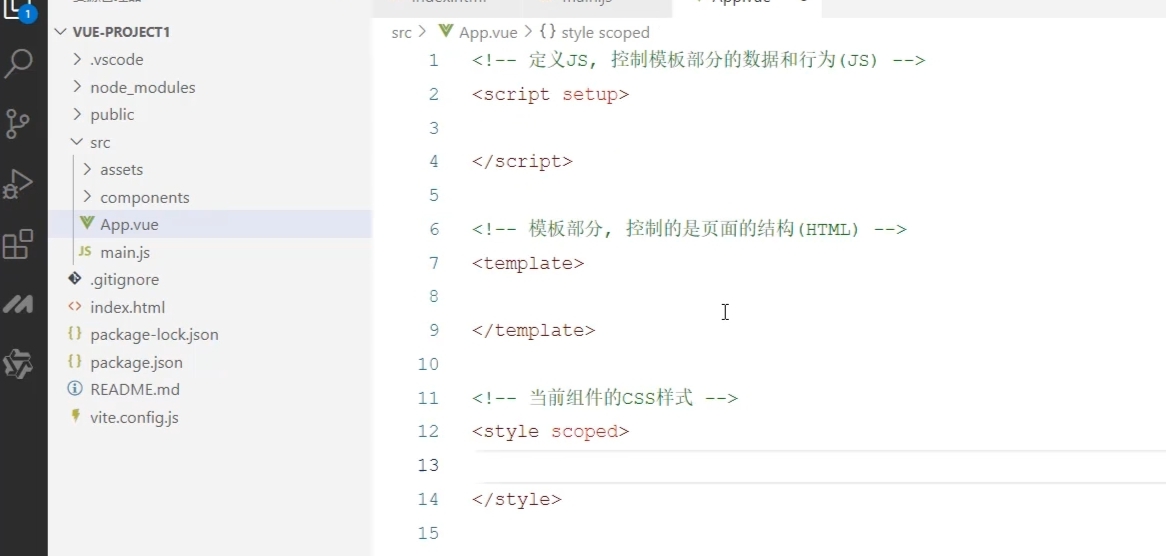Click line number 1 in the gutter
Screen dimensions: 1166x556
434,60
